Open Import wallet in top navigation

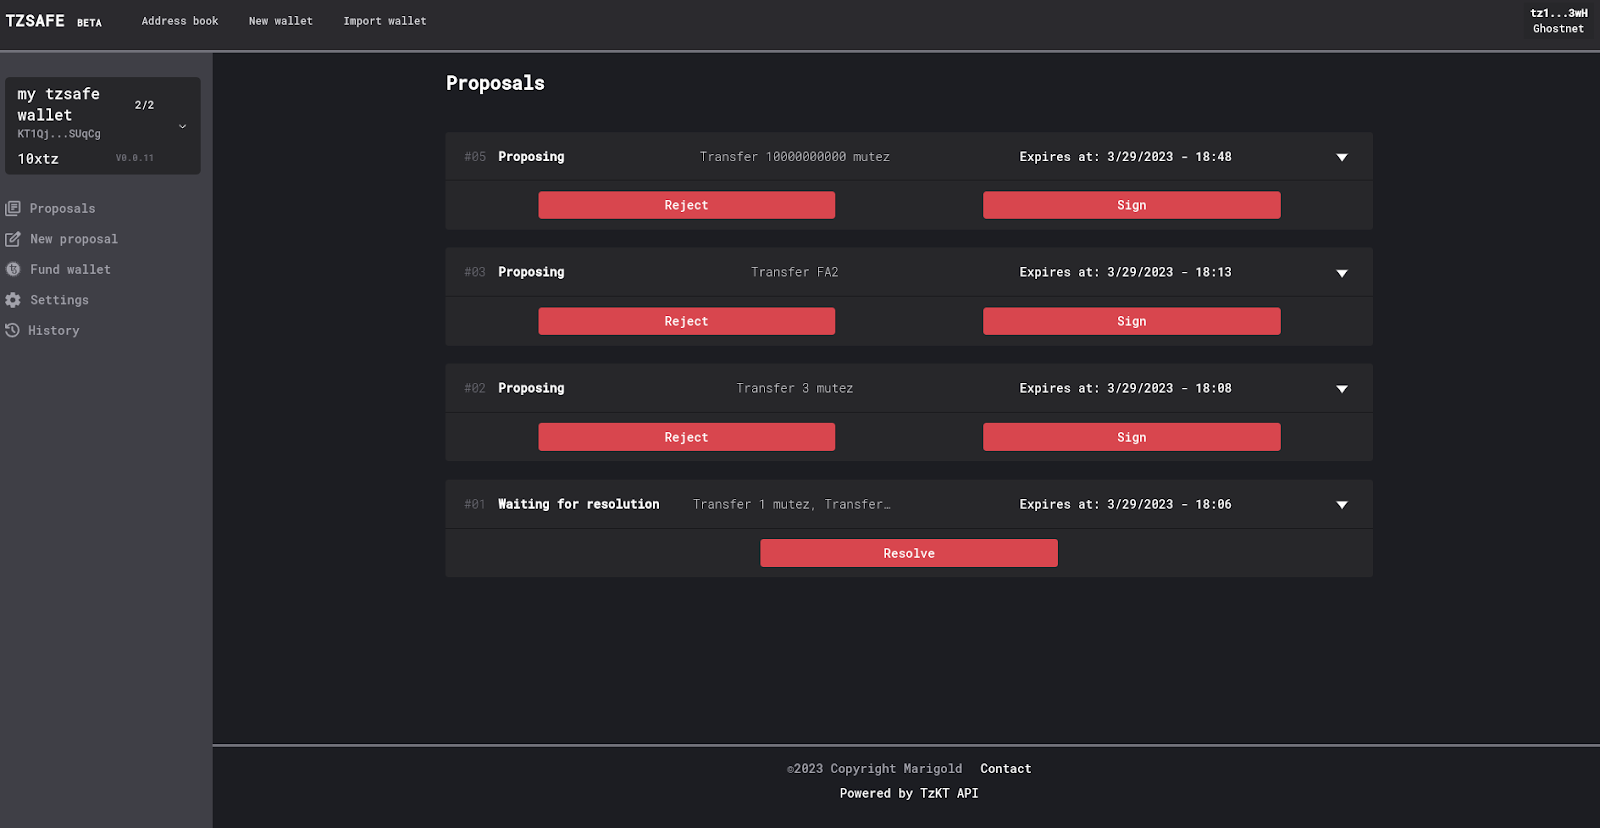385,21
